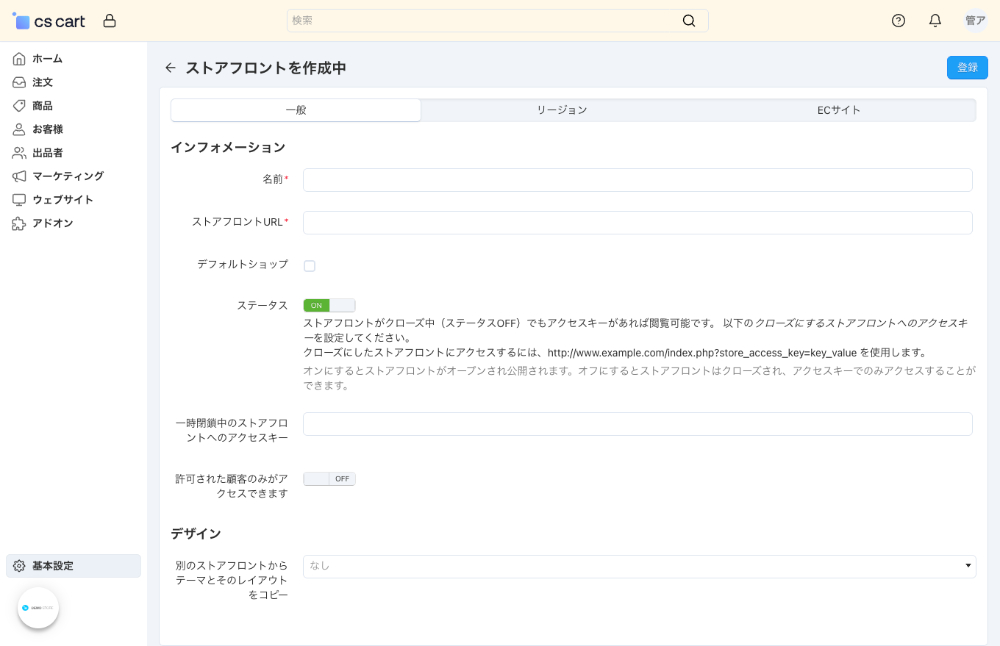Image resolution: width=1000 pixels, height=646 pixels.
Task: Click the round floating widget bottom-left
Action: pyautogui.click(x=38, y=608)
